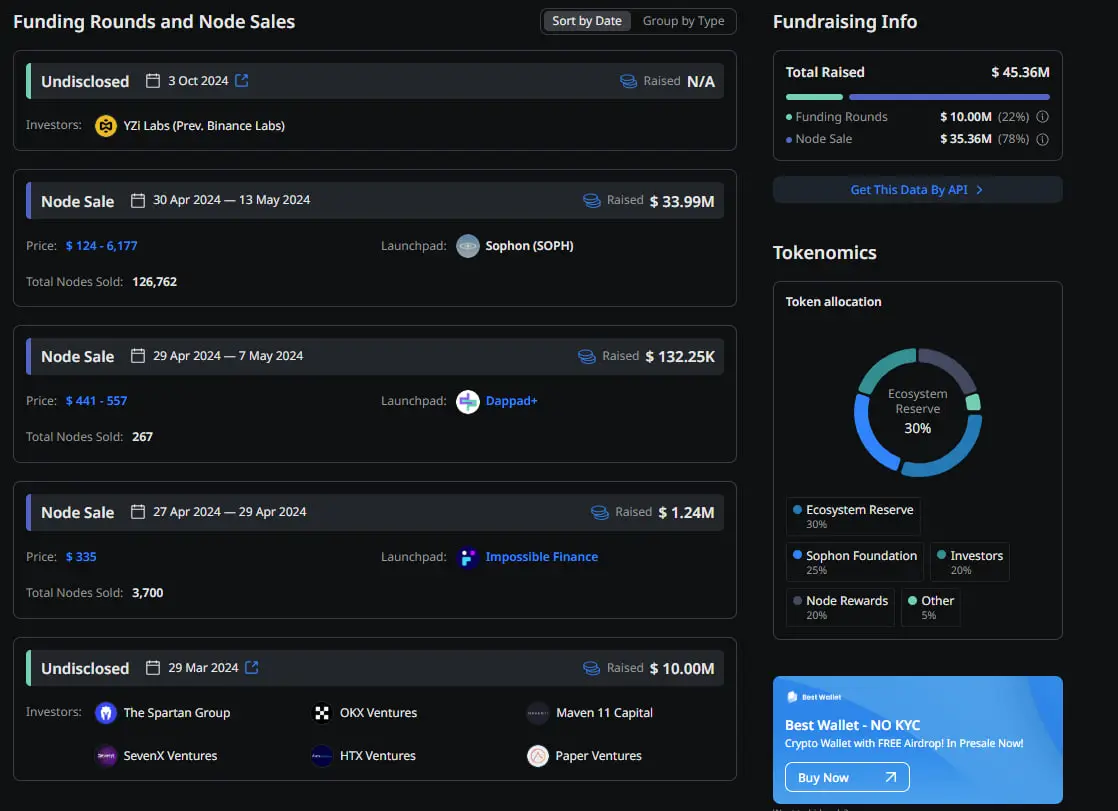Open Paper Ventures investor page
The height and width of the screenshot is (811, 1118).
[599, 755]
